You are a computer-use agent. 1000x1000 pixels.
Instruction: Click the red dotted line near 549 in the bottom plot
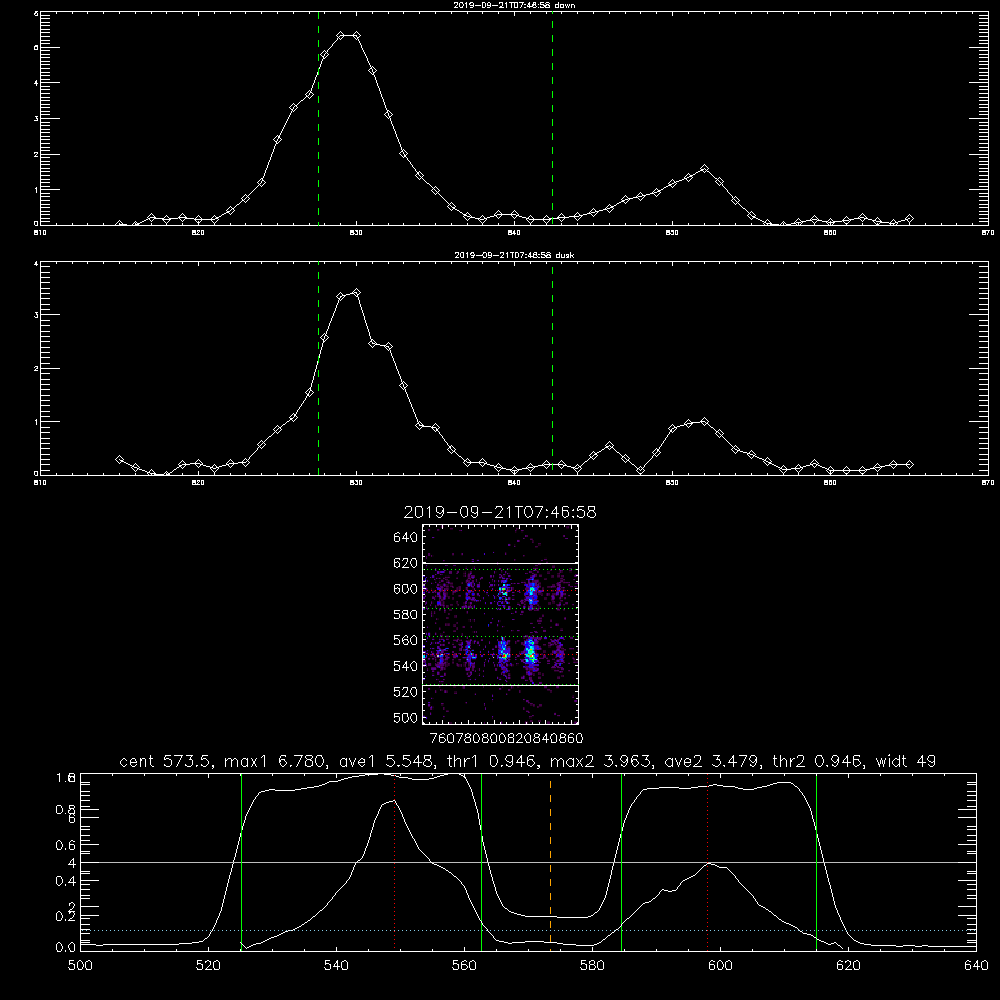click(395, 862)
